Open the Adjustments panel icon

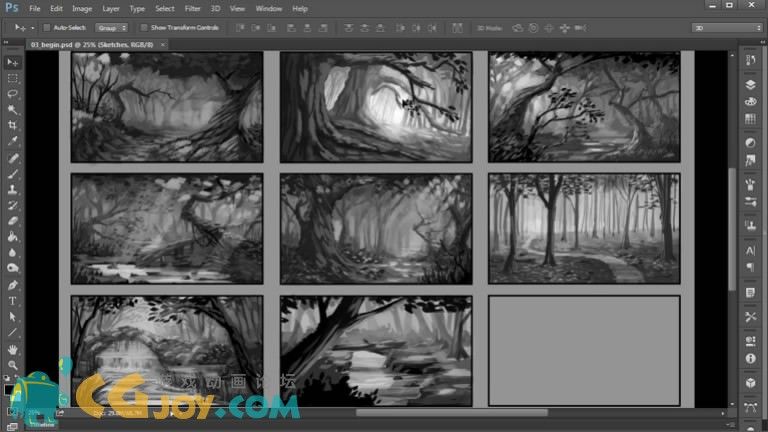click(750, 143)
